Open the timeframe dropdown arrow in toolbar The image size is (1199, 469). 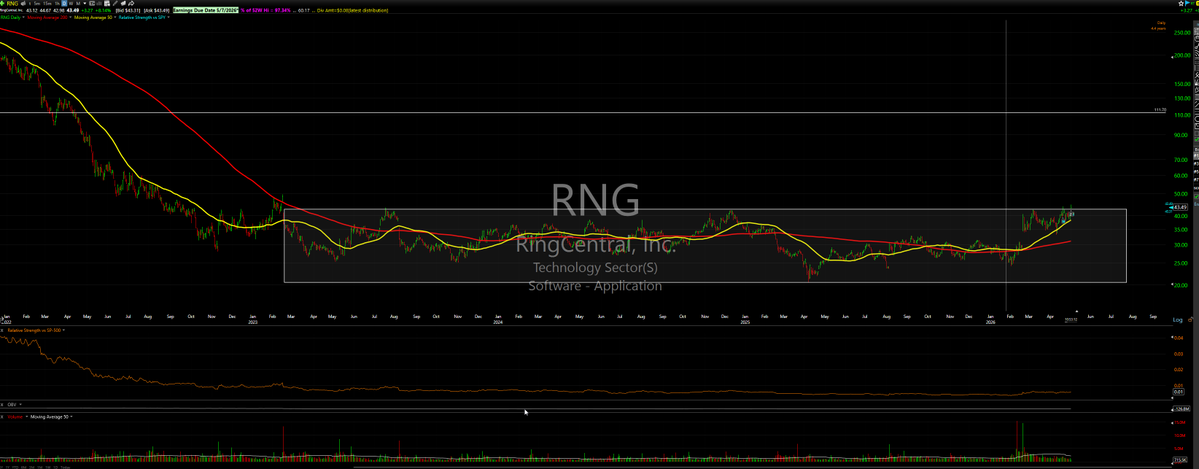click(x=84, y=3)
